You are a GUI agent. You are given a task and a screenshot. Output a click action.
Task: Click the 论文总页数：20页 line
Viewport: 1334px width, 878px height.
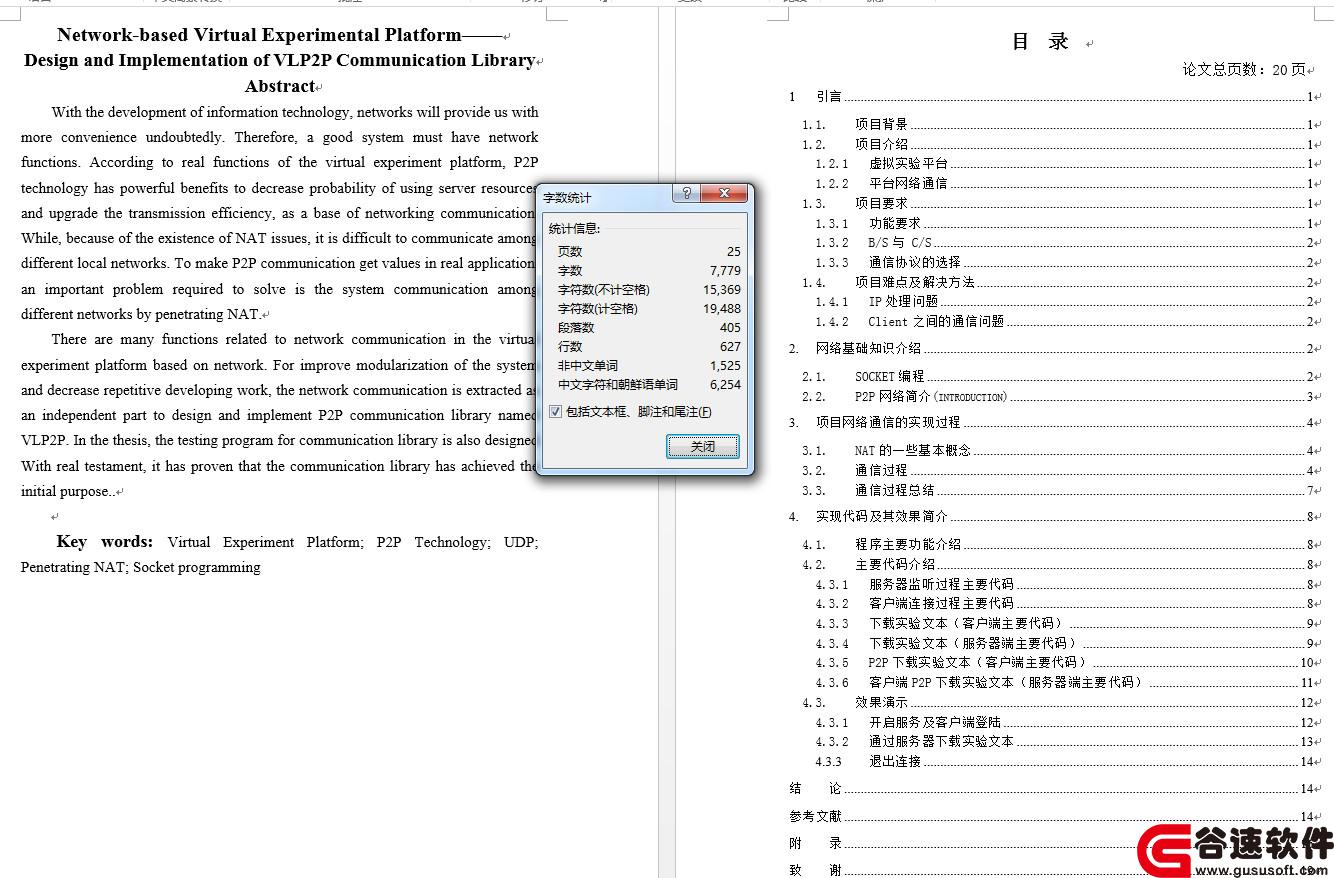(1244, 70)
